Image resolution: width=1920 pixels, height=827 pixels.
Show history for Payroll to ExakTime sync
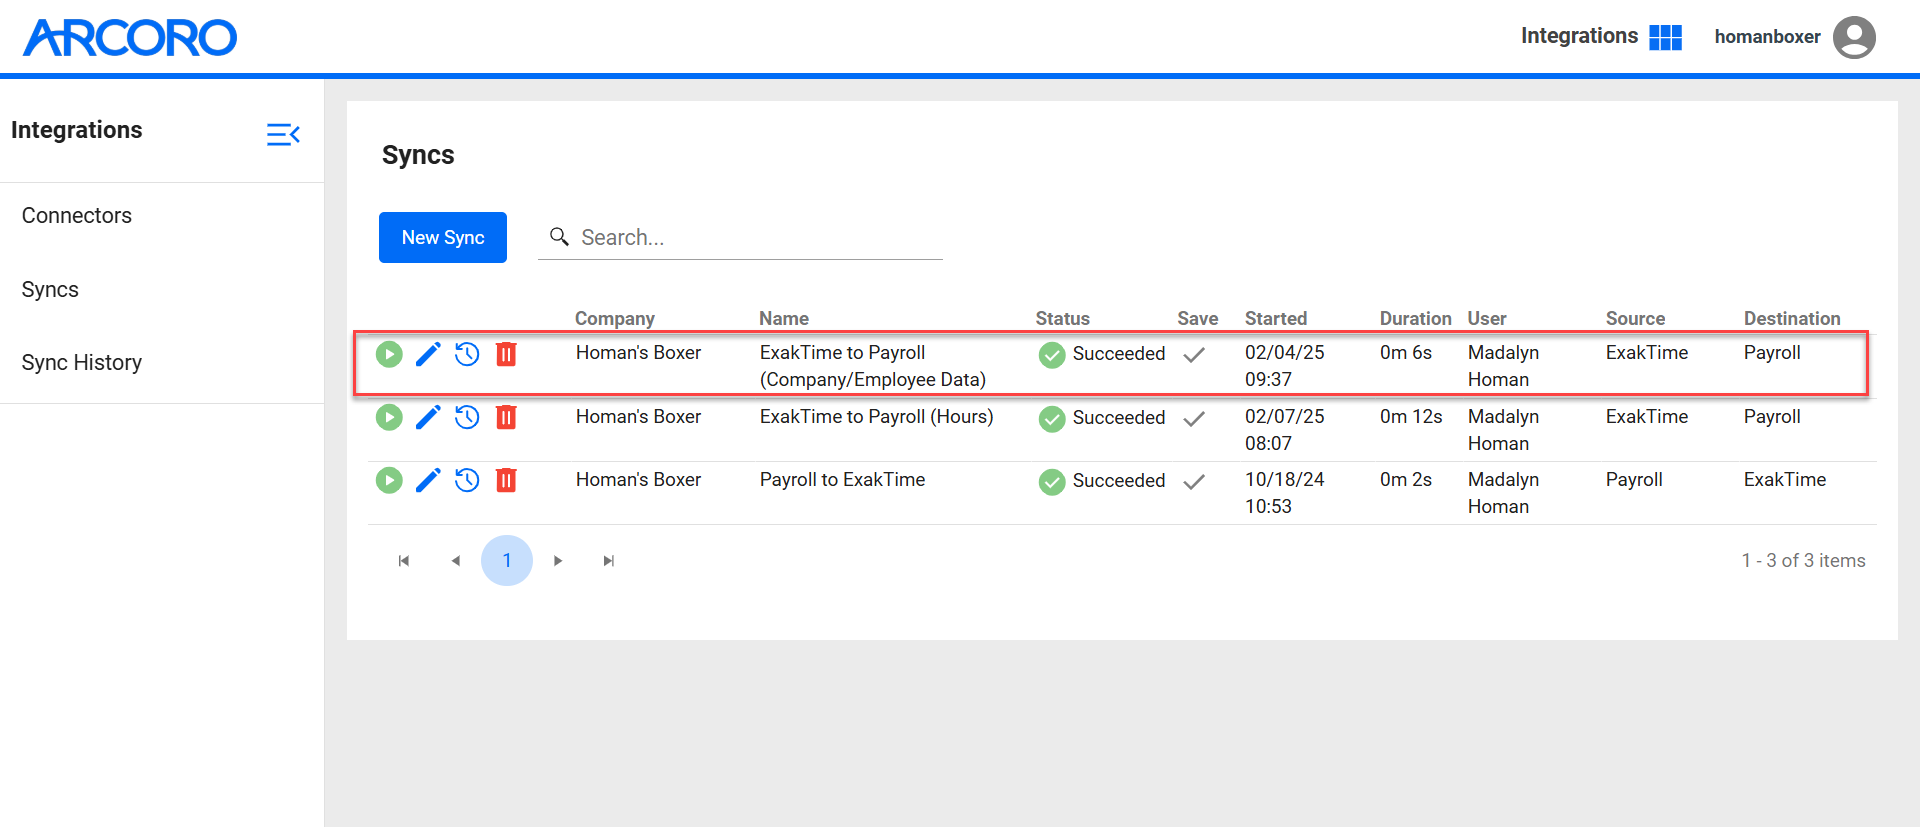pyautogui.click(x=467, y=480)
